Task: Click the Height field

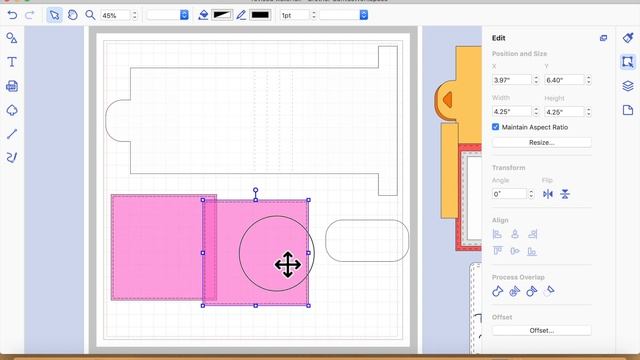Action: [x=564, y=111]
